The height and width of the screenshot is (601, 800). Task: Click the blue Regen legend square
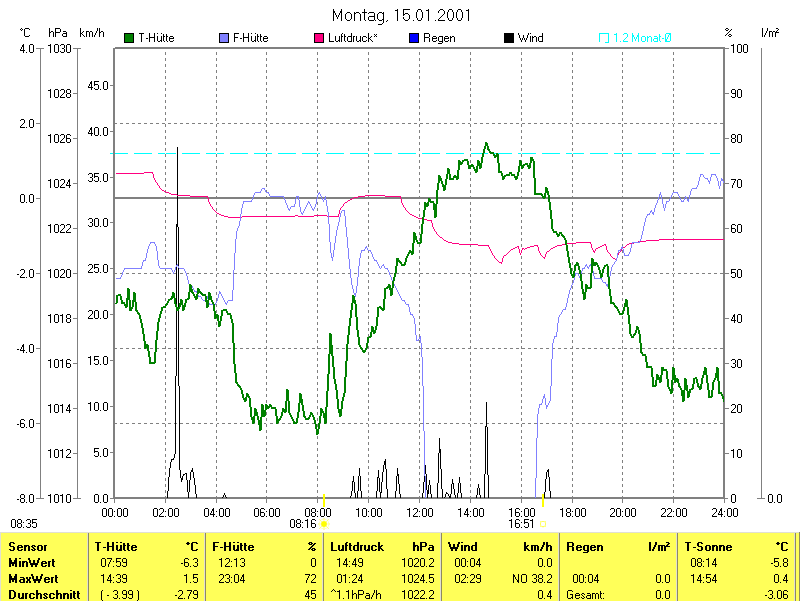[x=414, y=38]
